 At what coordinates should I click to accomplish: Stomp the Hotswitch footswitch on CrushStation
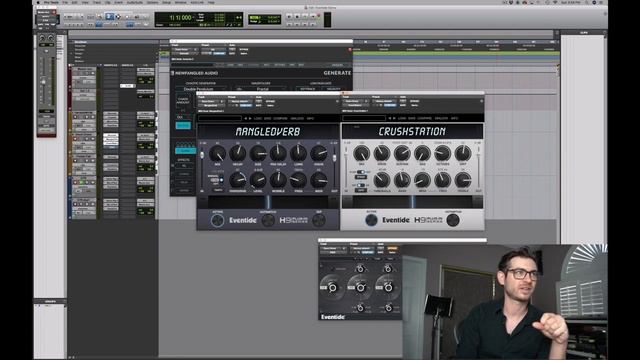coord(453,220)
